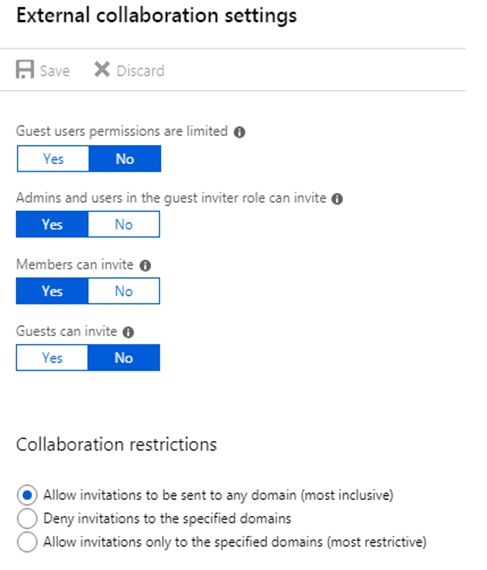487x570 pixels.
Task: Show info tooltip for Guests can invite
Action: pos(128,332)
